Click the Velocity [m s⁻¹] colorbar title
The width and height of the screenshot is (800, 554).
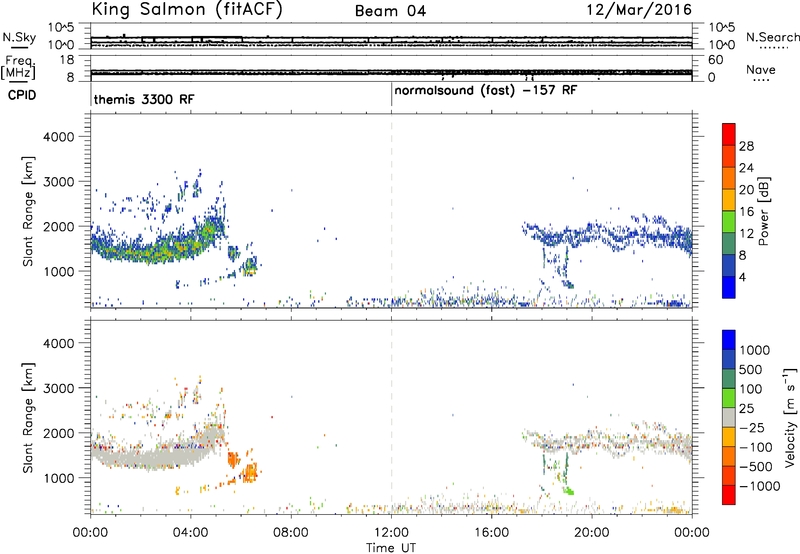pos(790,417)
